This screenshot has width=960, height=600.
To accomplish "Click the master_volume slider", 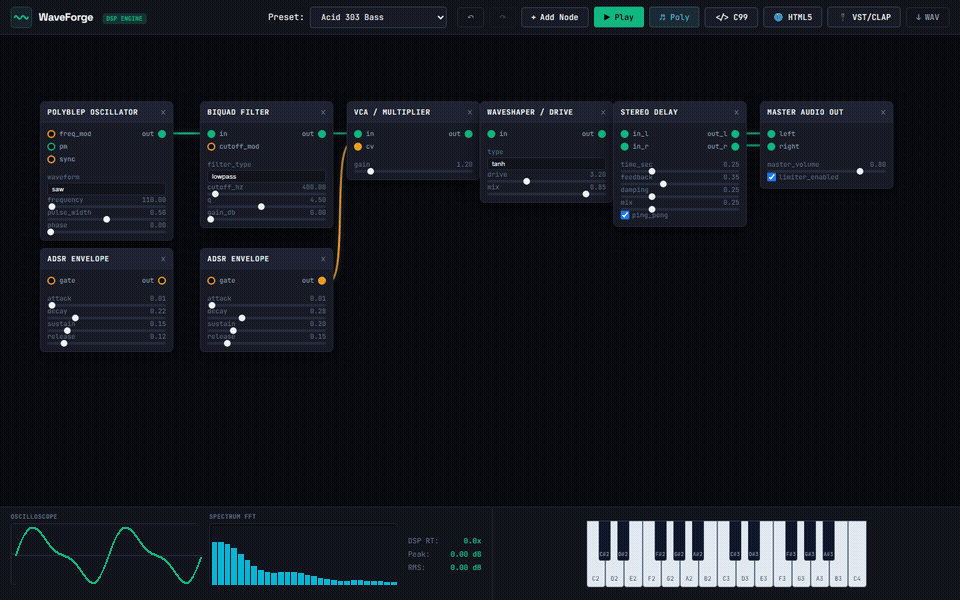I will click(827, 171).
